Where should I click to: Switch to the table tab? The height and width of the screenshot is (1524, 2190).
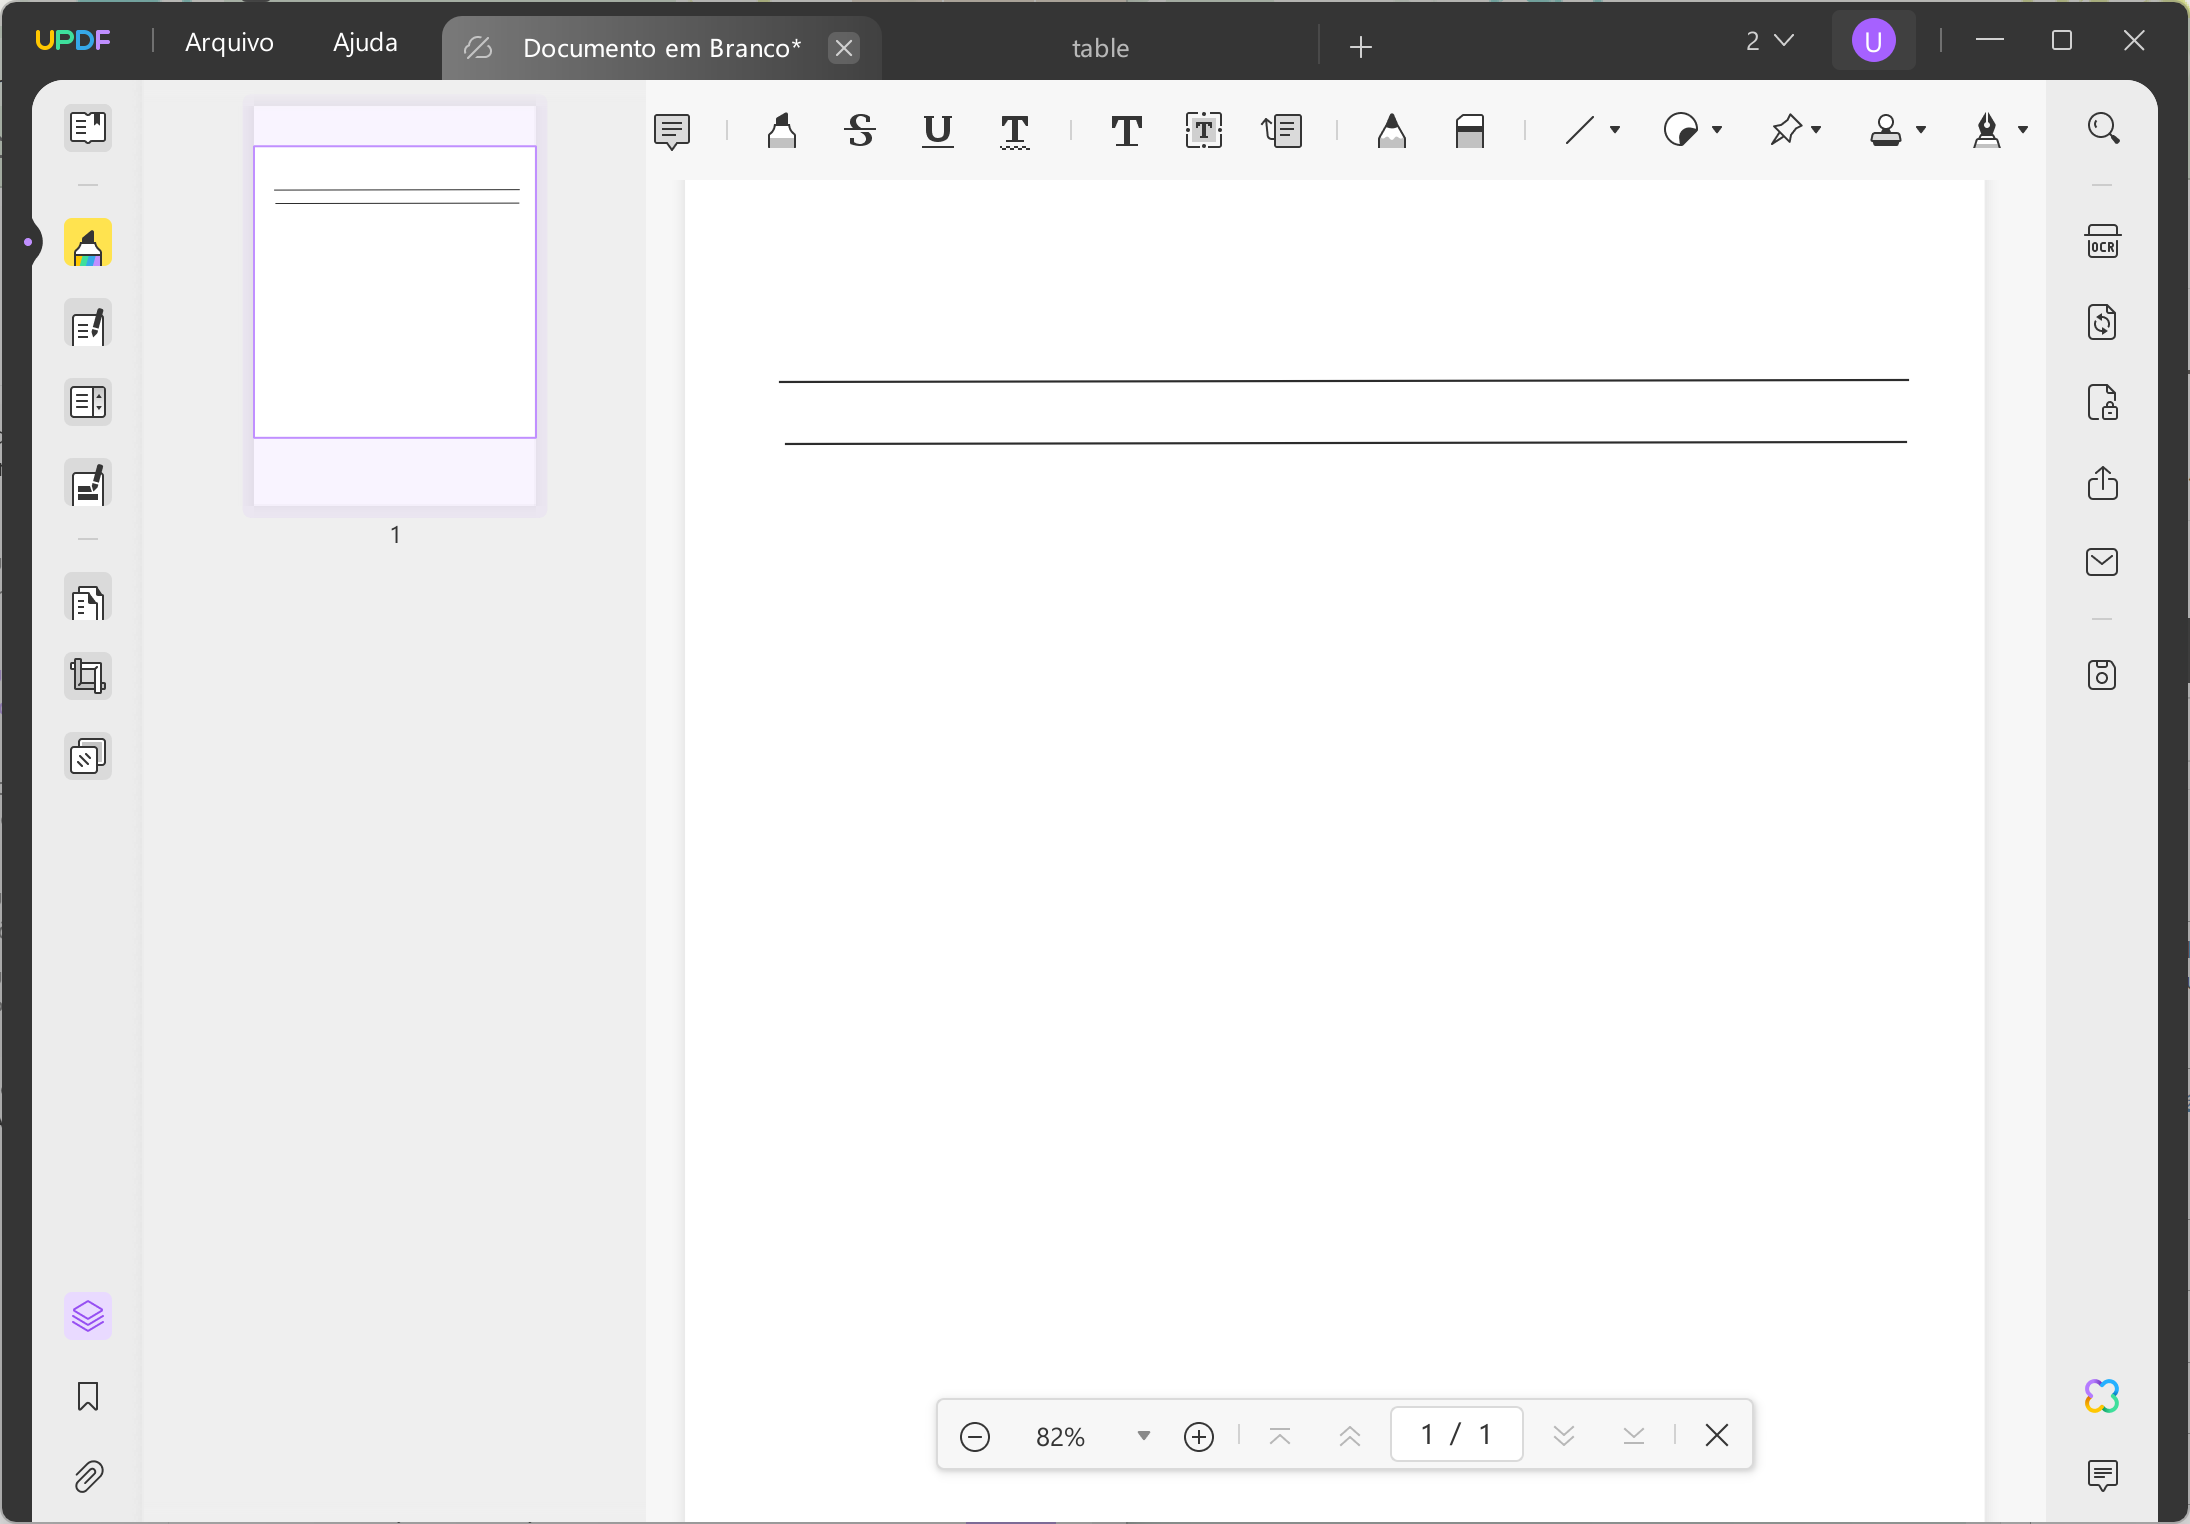[1099, 47]
